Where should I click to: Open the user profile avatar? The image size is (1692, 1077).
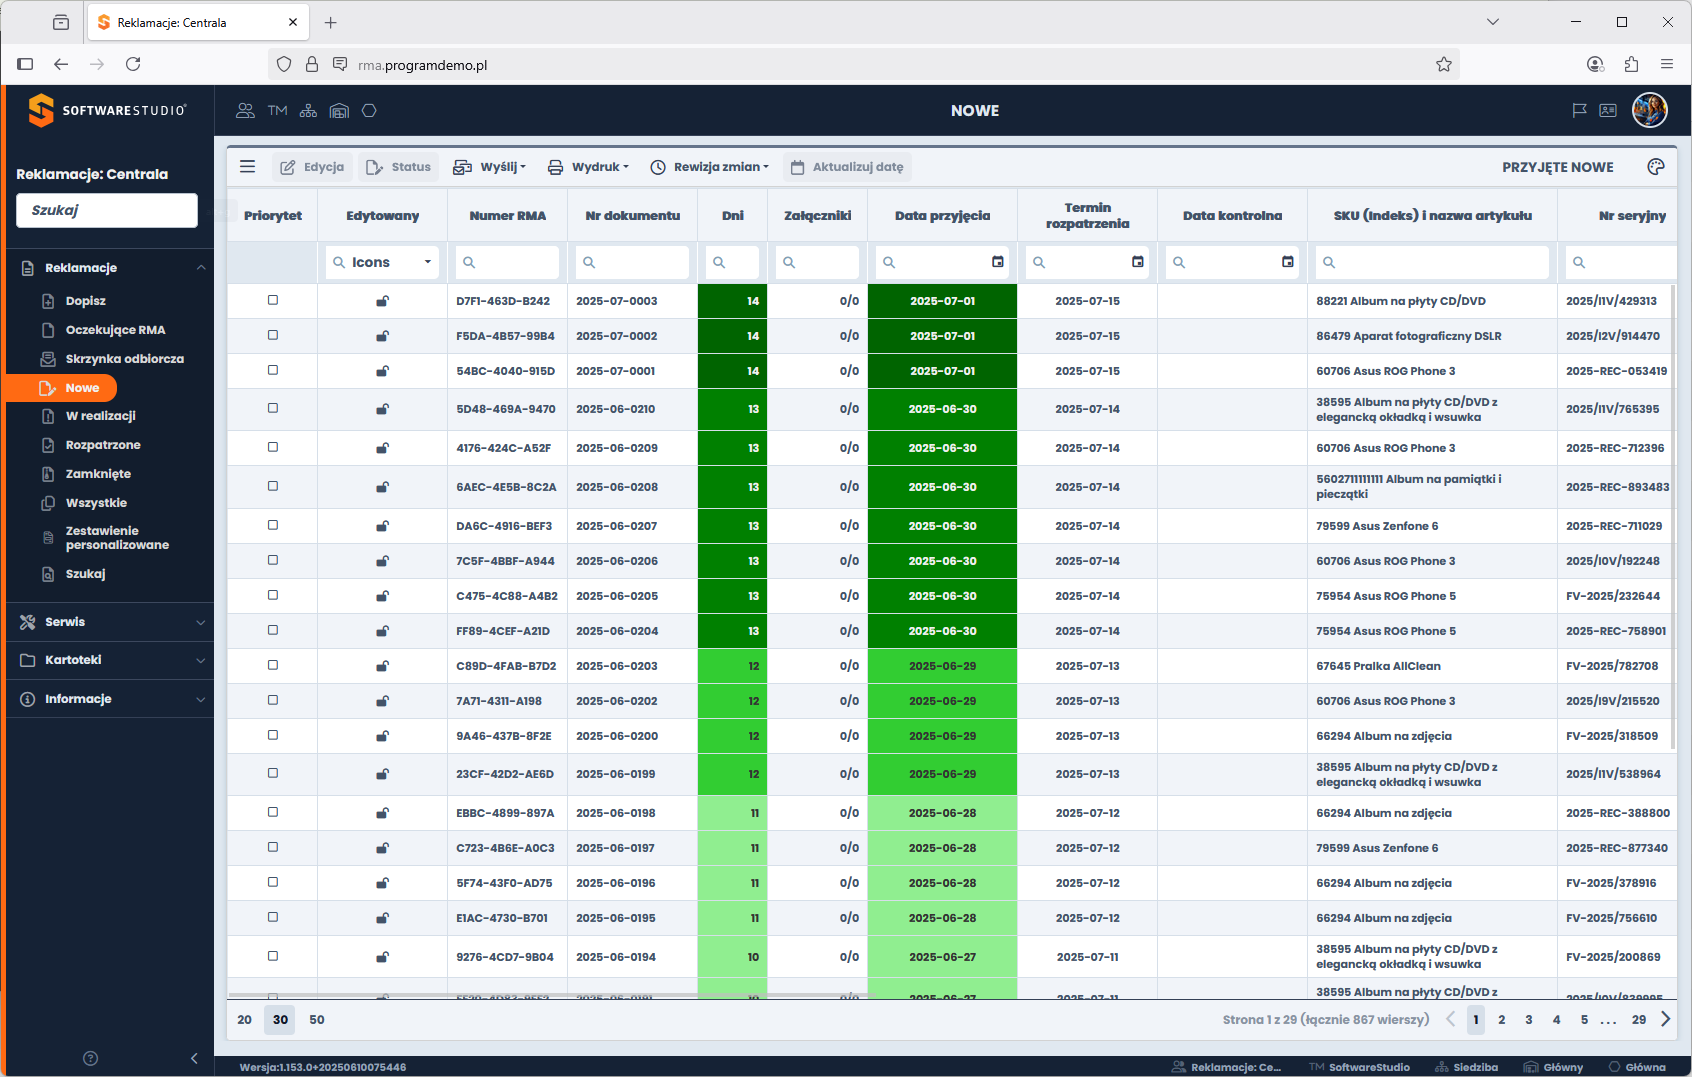click(1649, 110)
